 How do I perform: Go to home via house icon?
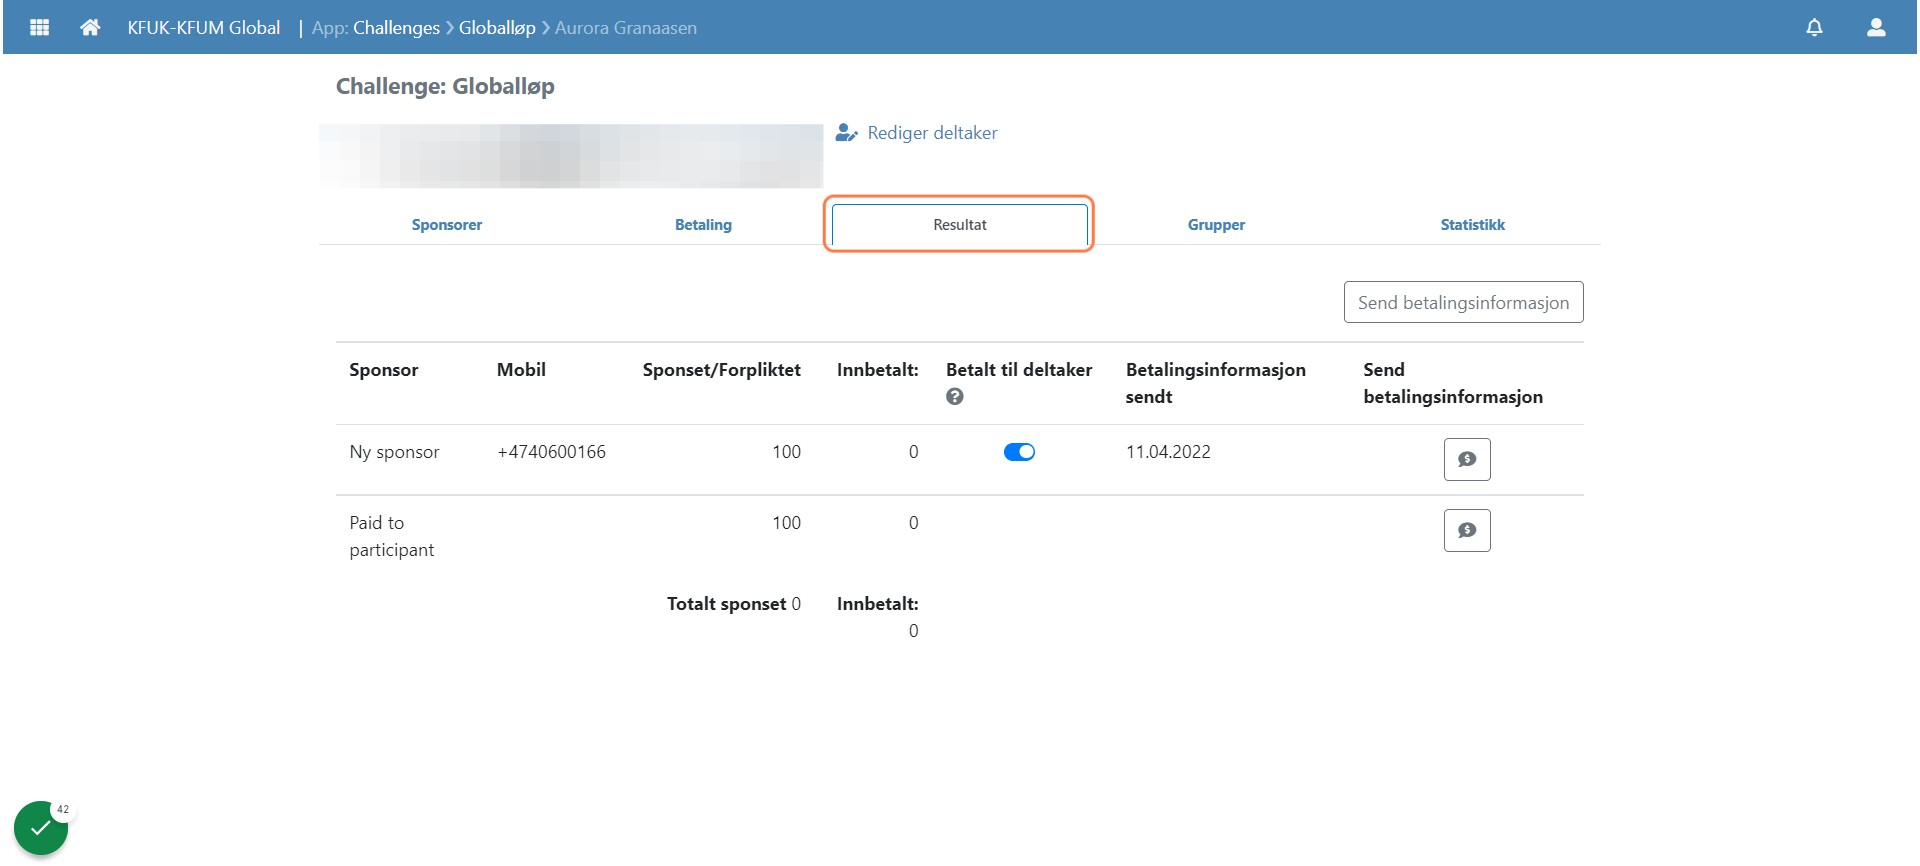(x=90, y=27)
